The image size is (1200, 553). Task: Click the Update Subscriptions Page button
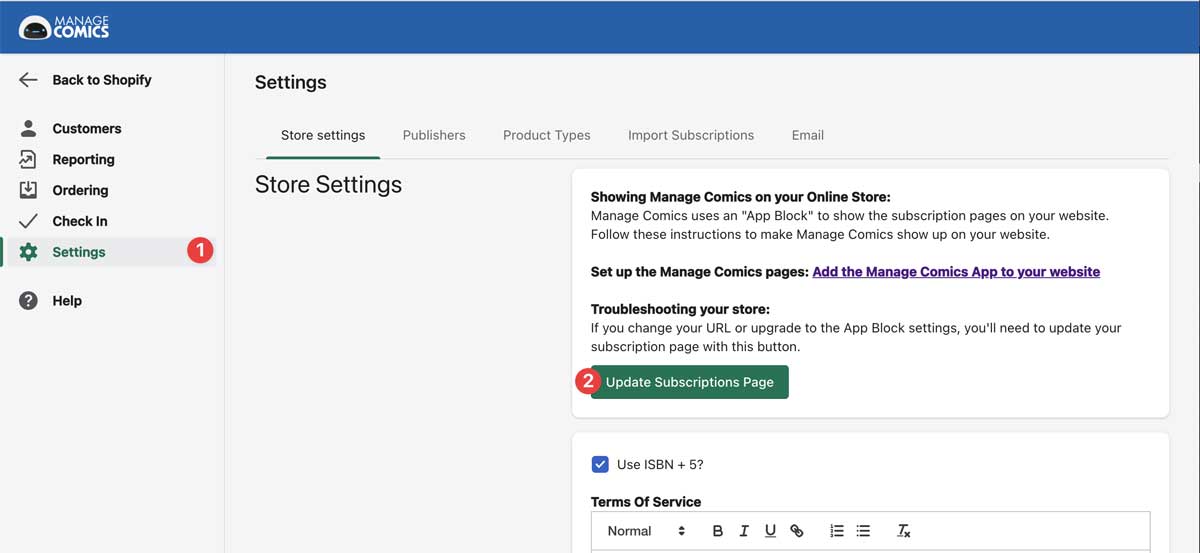pos(689,382)
